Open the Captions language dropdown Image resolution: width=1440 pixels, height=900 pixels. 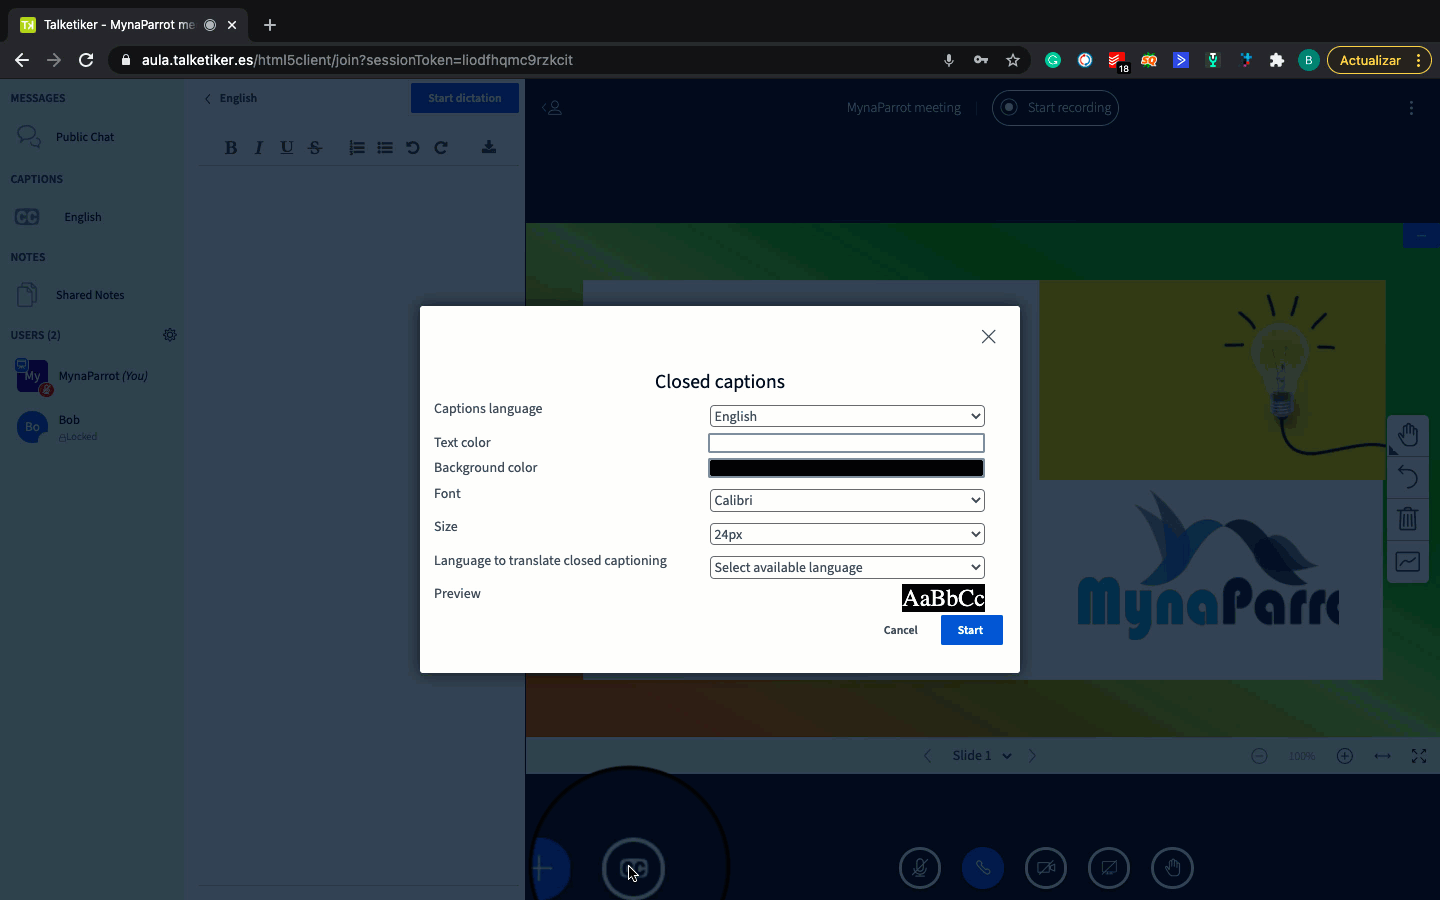pos(847,416)
